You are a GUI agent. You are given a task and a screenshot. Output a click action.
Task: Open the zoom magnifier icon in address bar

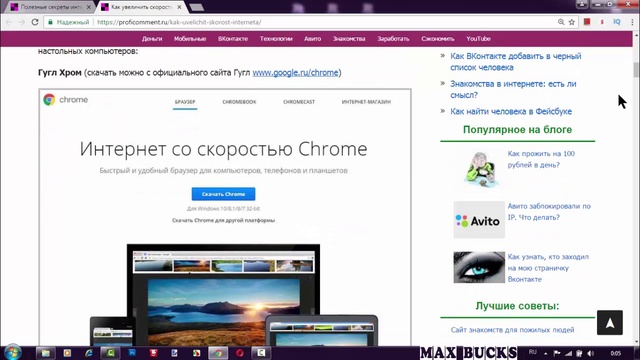[x=561, y=22]
